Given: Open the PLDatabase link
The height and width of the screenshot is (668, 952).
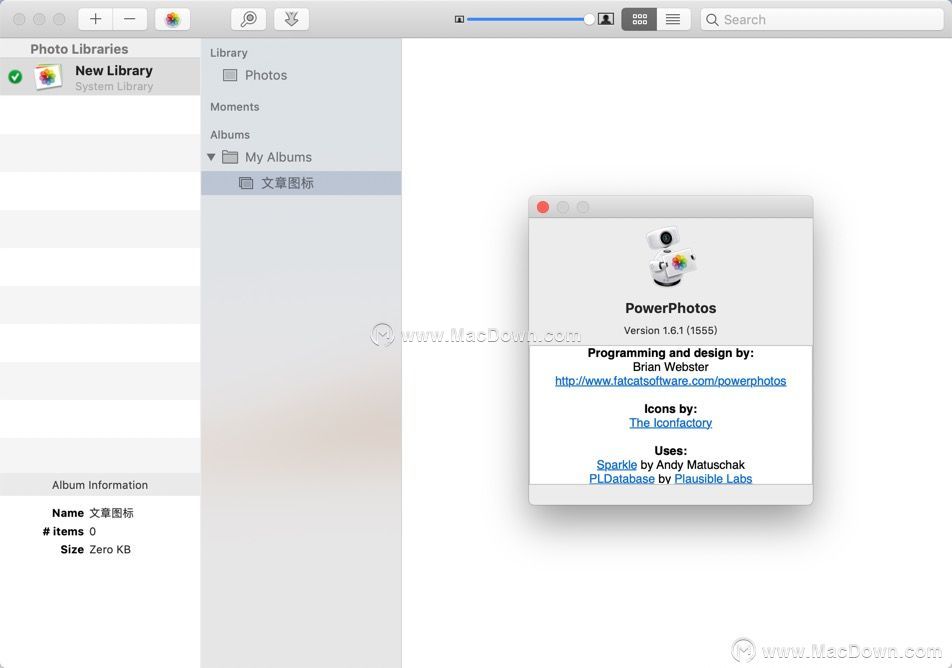Looking at the screenshot, I should (x=622, y=479).
